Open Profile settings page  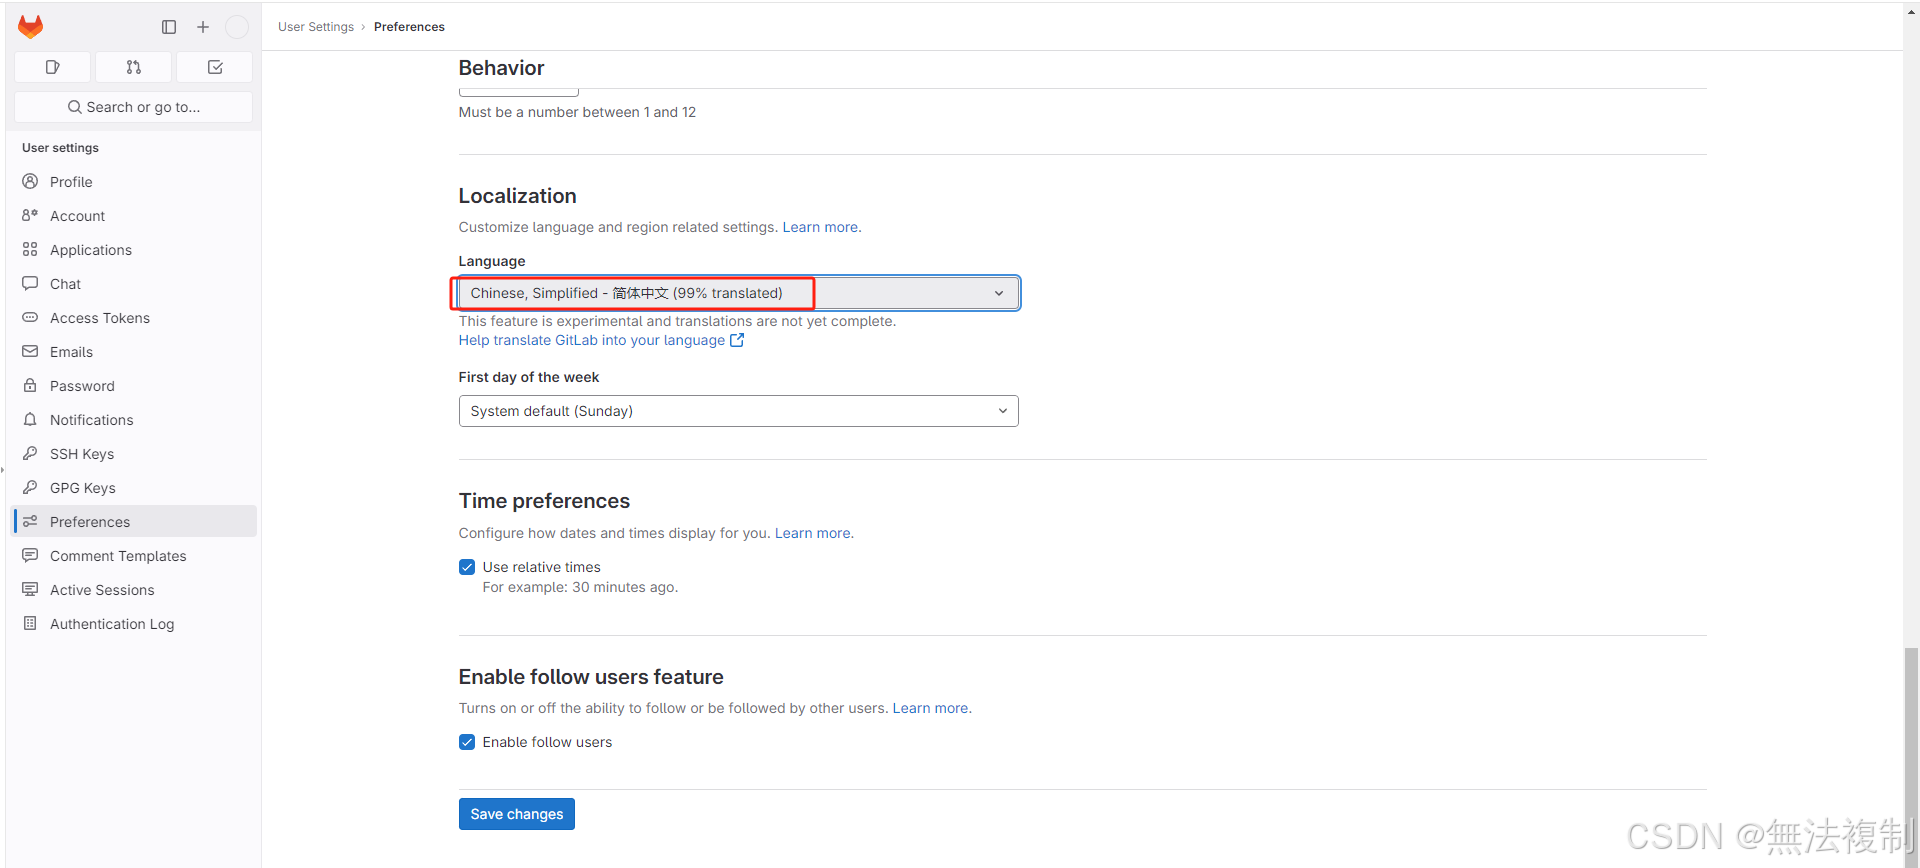134,181
